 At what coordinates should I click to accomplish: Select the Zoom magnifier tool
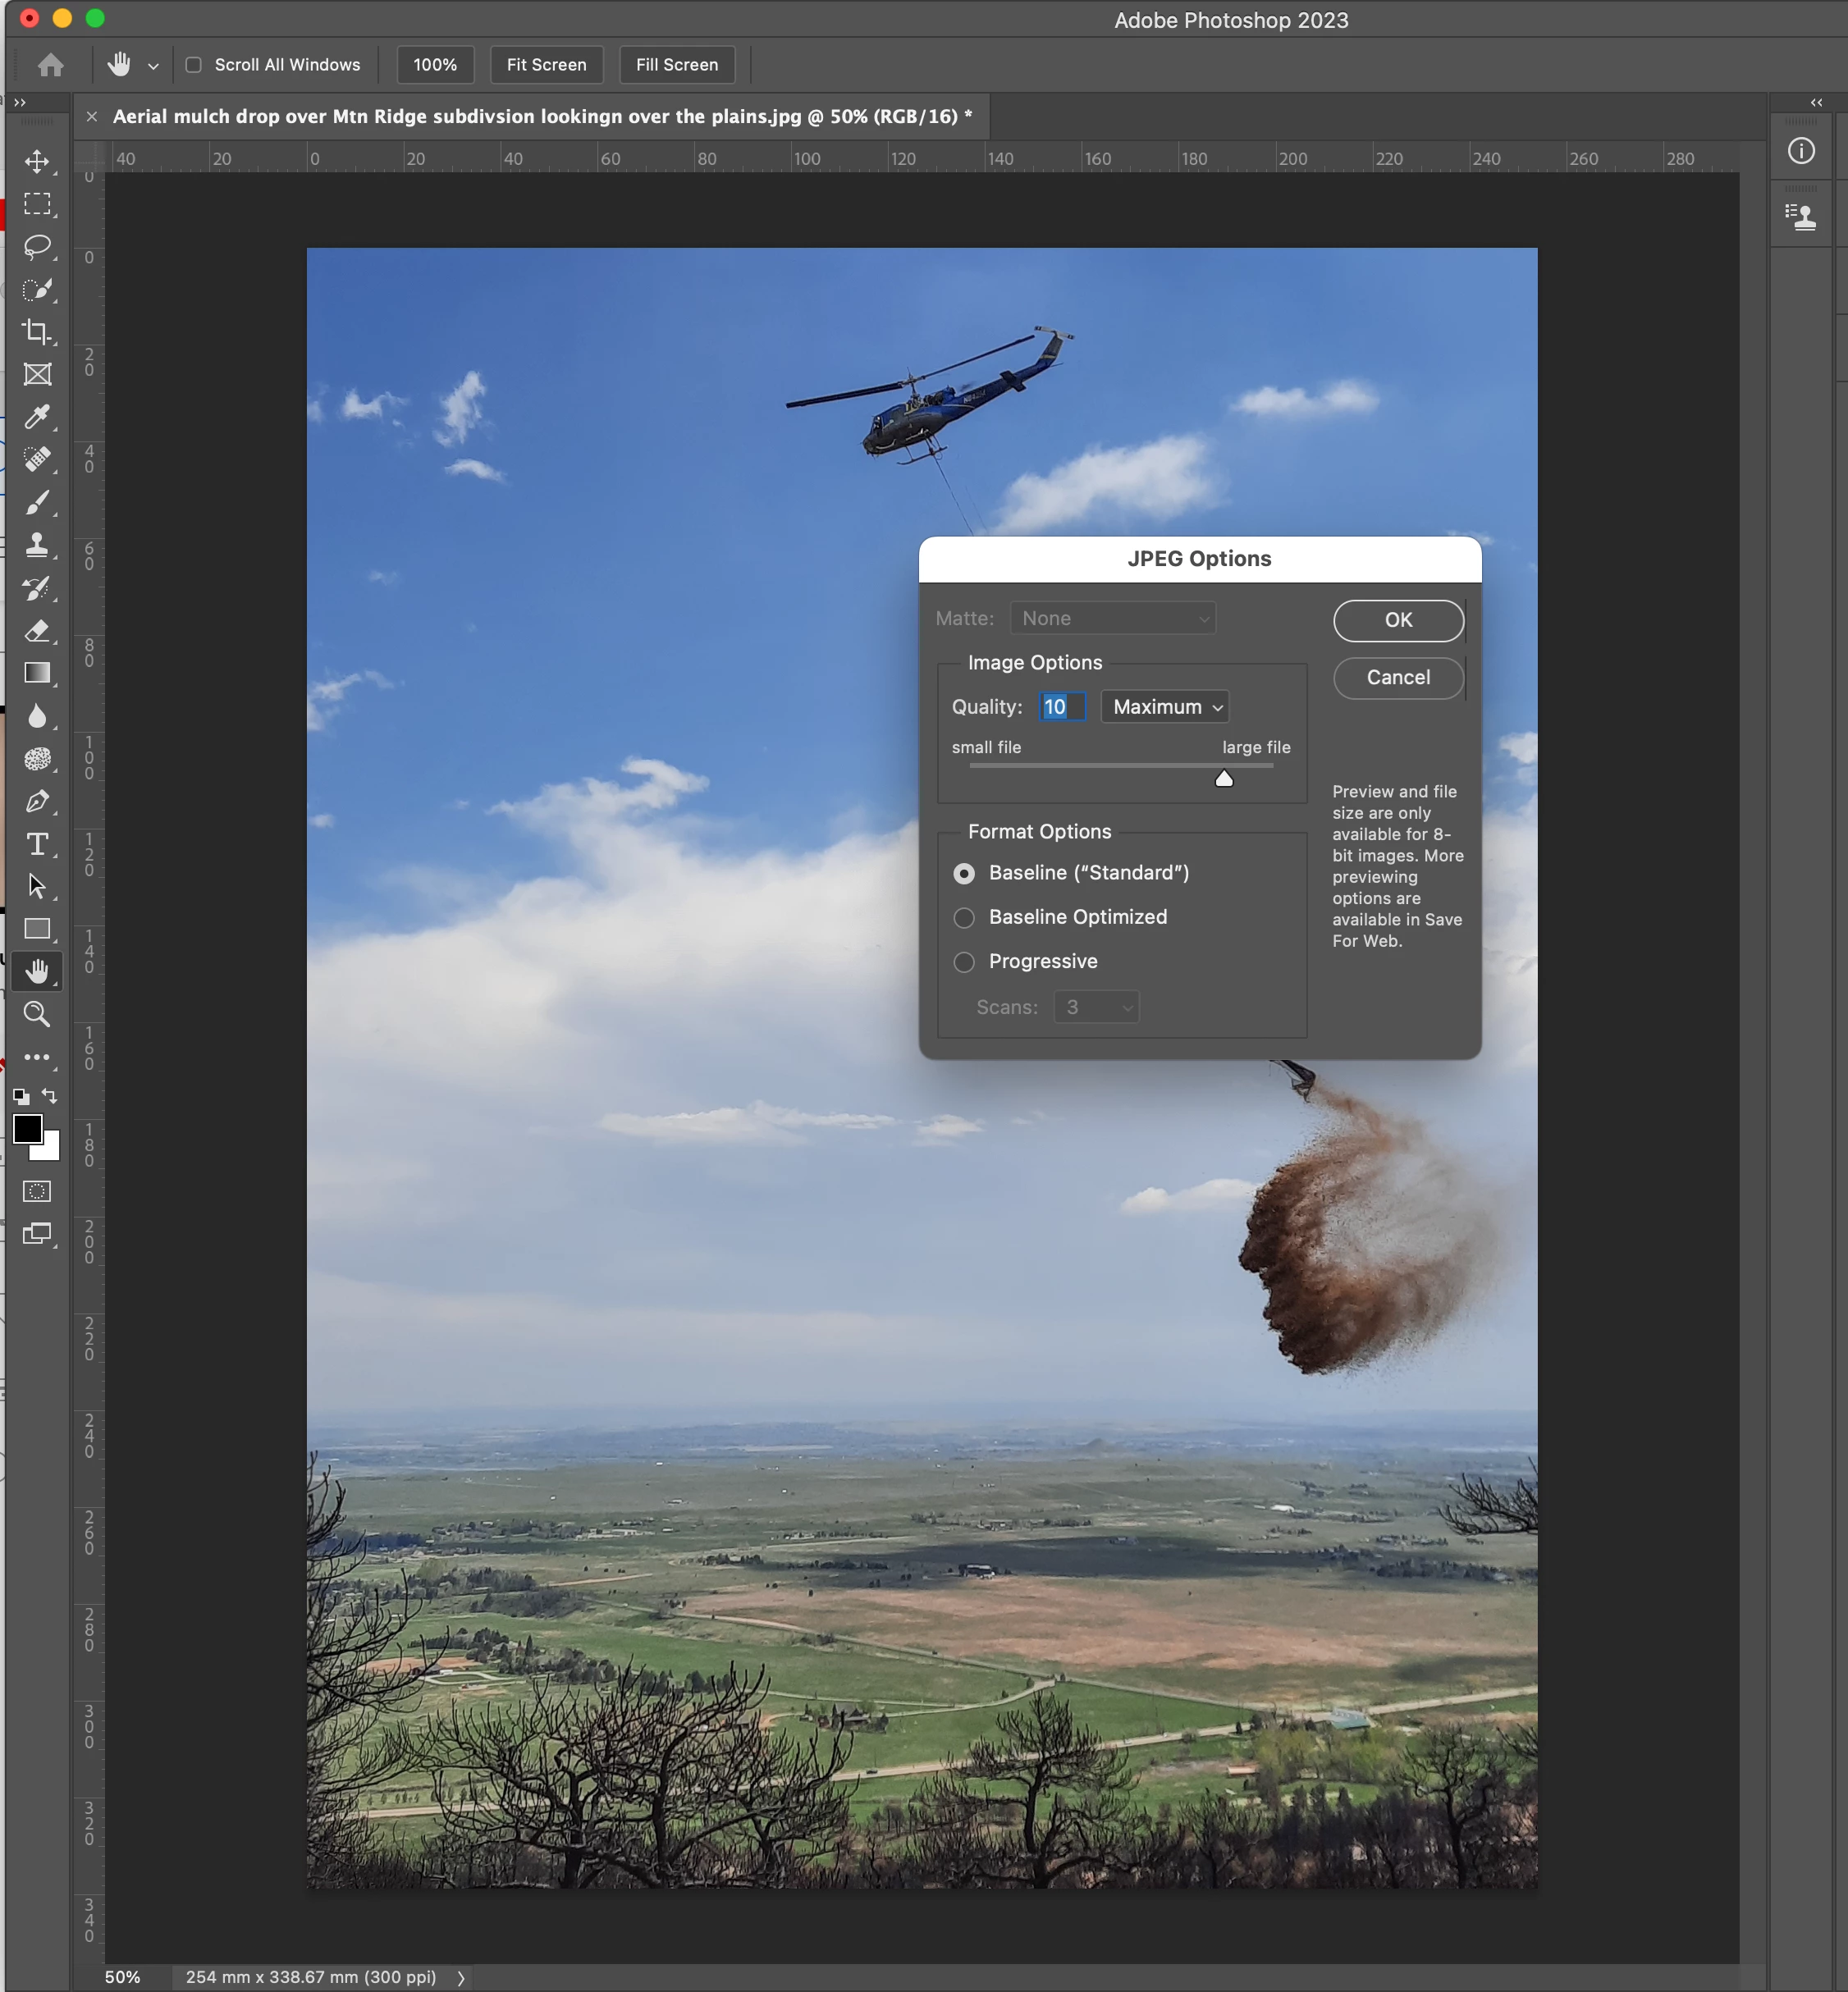[x=37, y=1014]
